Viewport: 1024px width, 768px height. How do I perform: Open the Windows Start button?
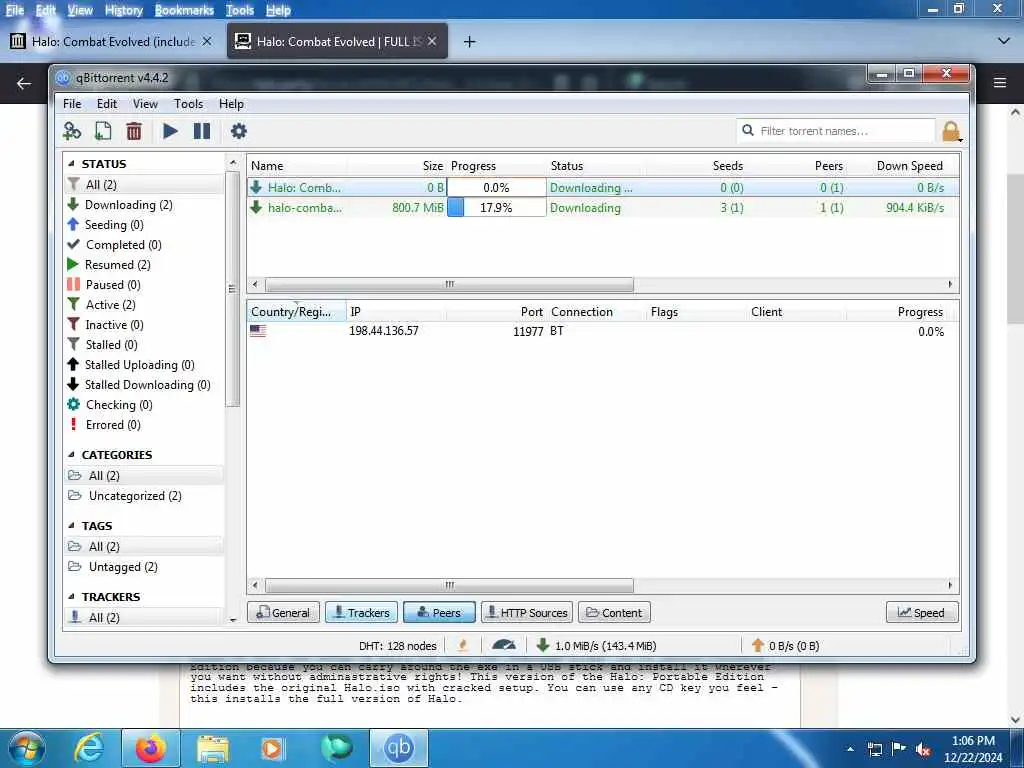[26, 748]
